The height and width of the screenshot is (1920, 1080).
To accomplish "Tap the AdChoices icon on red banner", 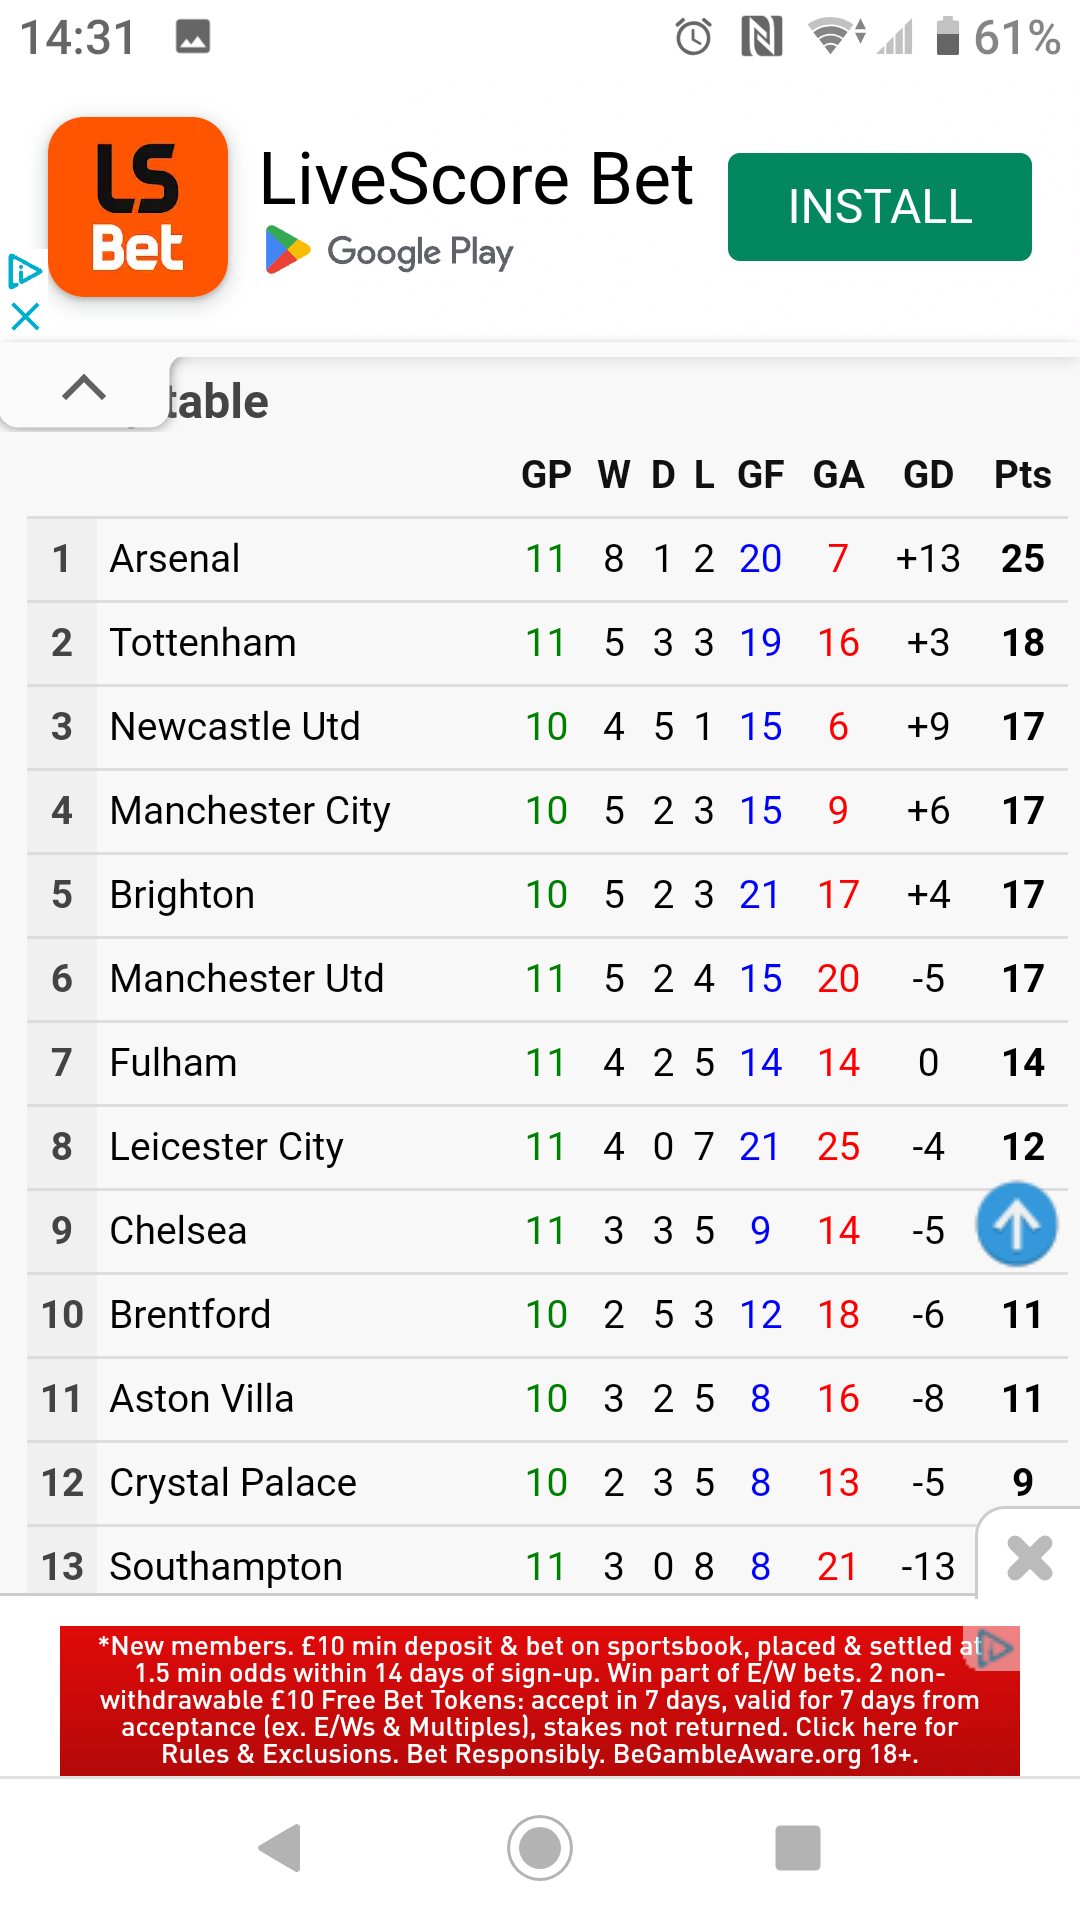I will coord(994,1648).
